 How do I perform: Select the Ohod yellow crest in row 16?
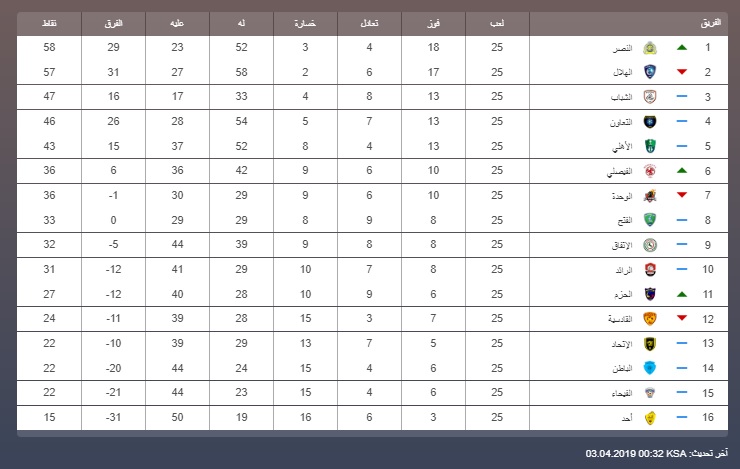tap(650, 418)
